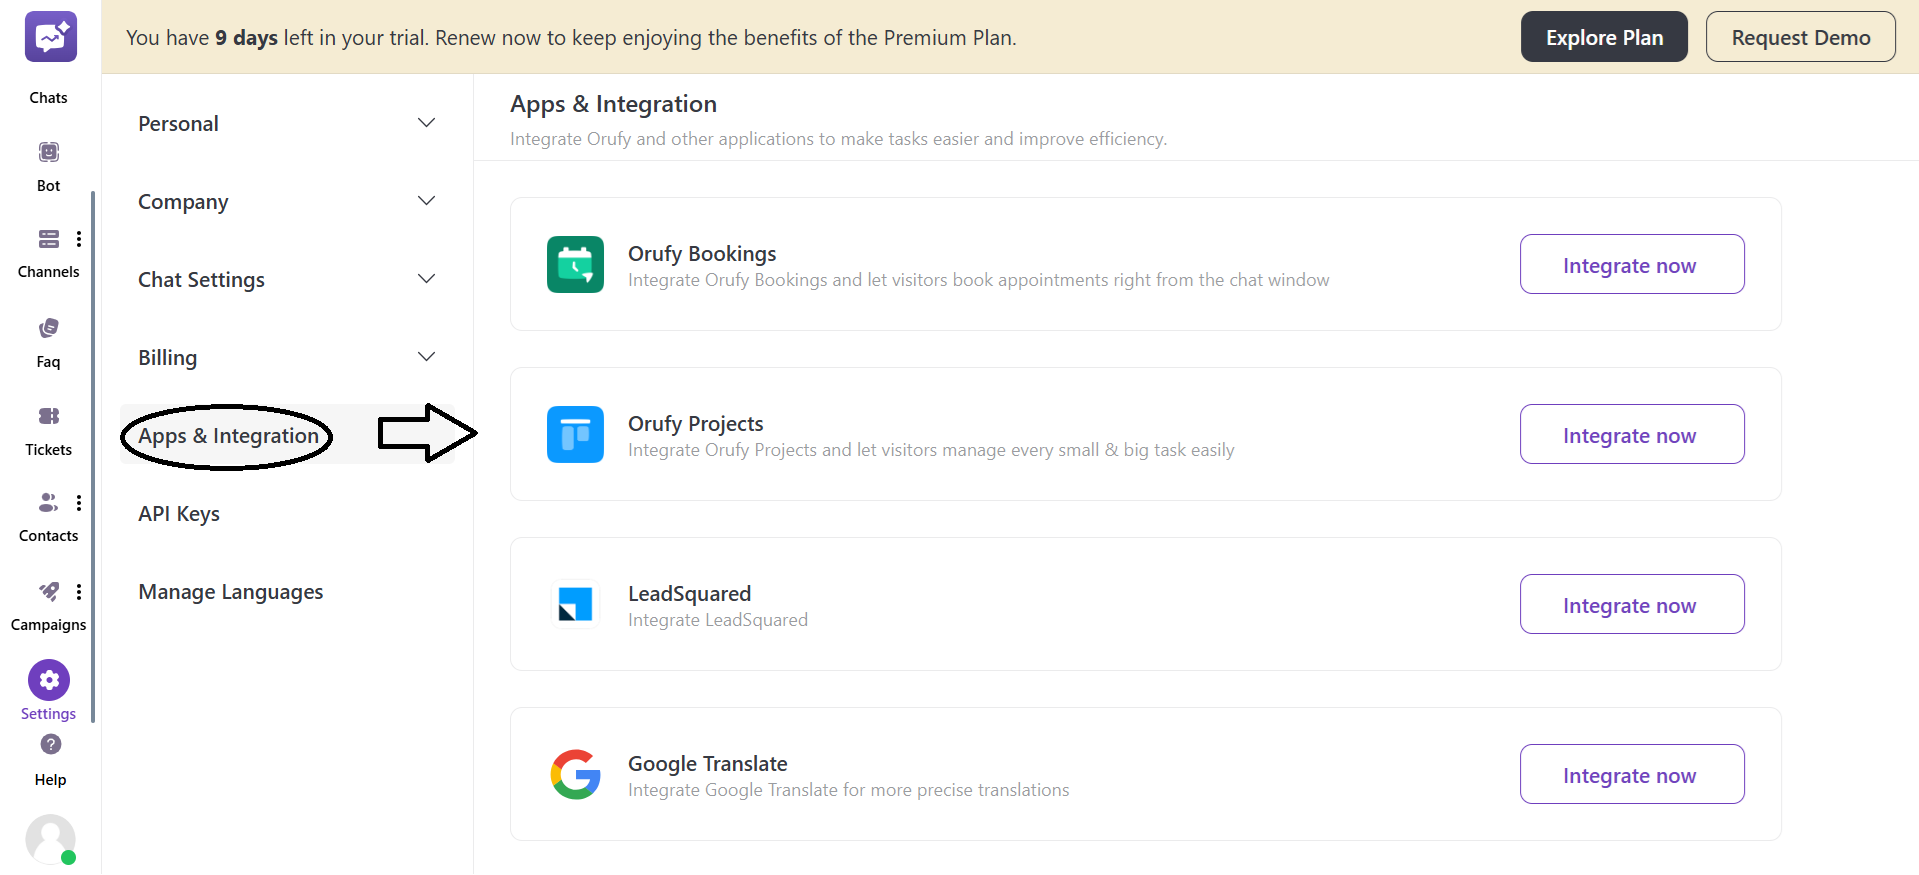Viewport: 1919px width, 875px height.
Task: Collapse the Chat Settings chevron
Action: (x=426, y=278)
